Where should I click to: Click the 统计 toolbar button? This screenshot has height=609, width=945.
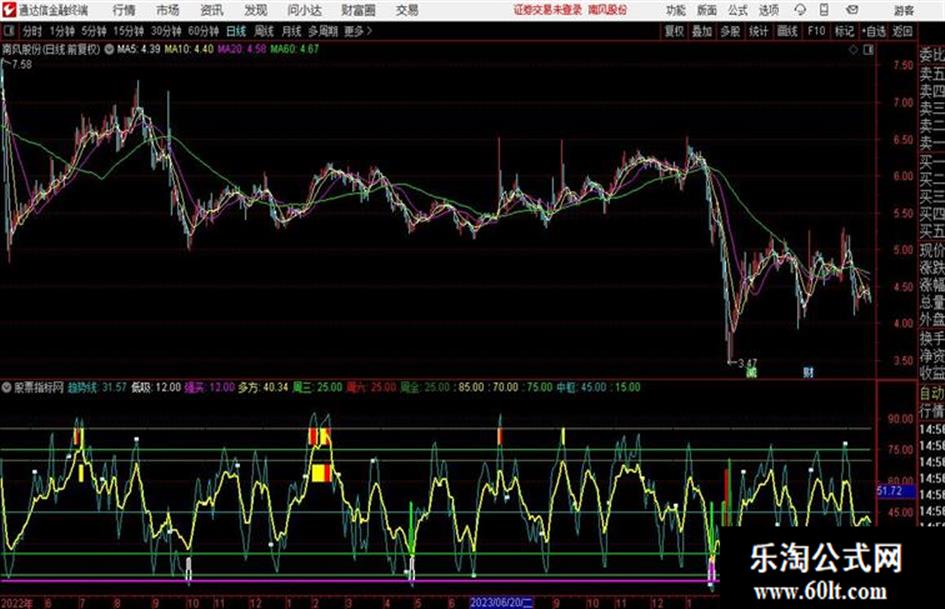[758, 31]
